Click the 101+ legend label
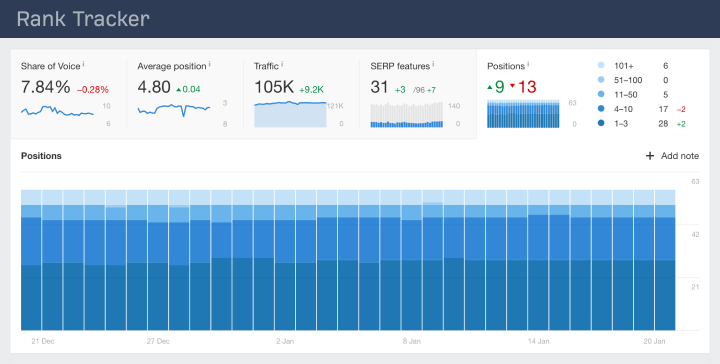This screenshot has height=364, width=720. (x=624, y=66)
